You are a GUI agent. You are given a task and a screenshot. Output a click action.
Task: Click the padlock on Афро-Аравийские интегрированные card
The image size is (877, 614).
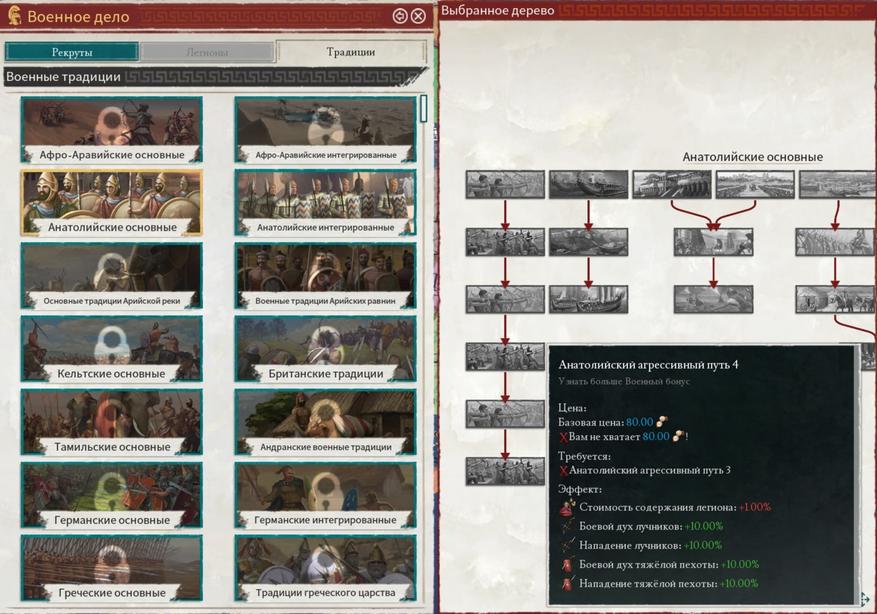324,124
